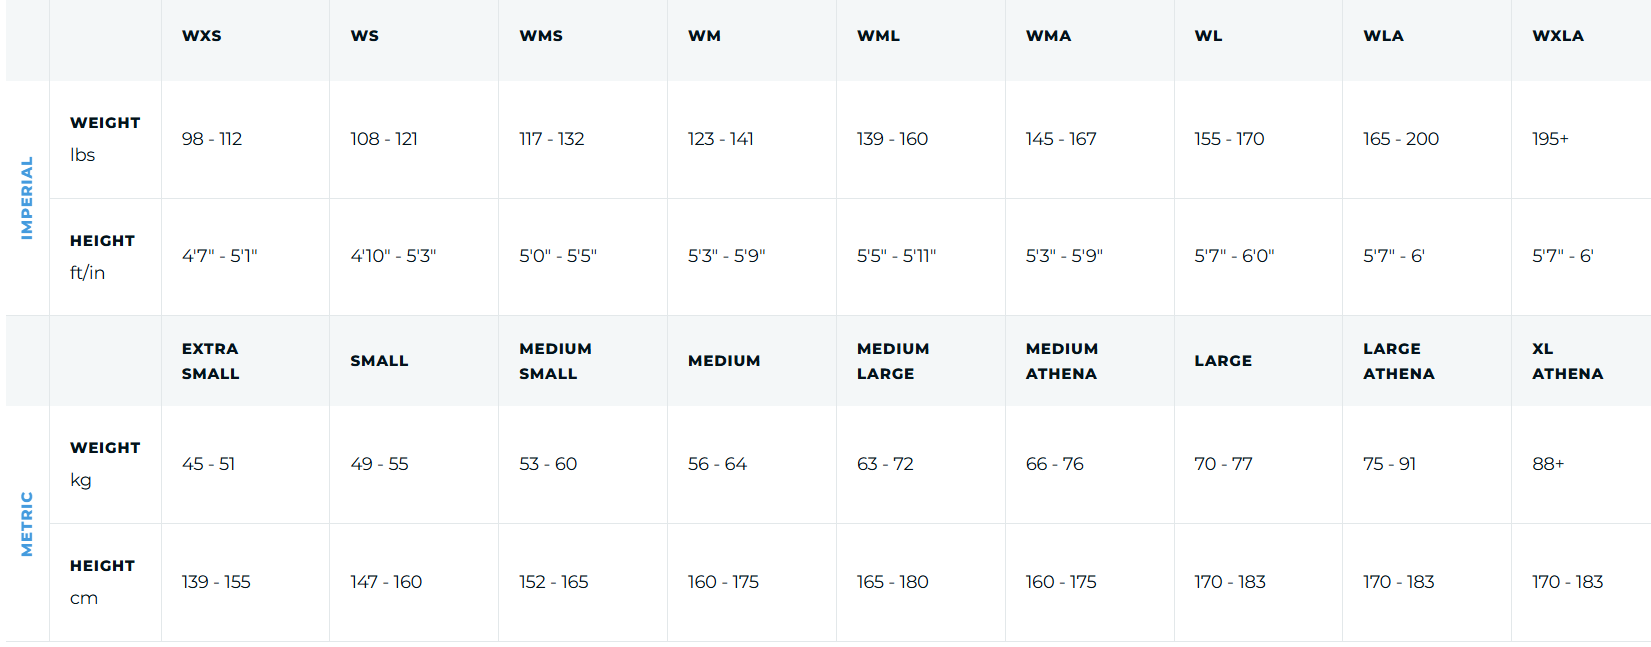Click the HEIGHT ft/in row header

click(x=102, y=257)
